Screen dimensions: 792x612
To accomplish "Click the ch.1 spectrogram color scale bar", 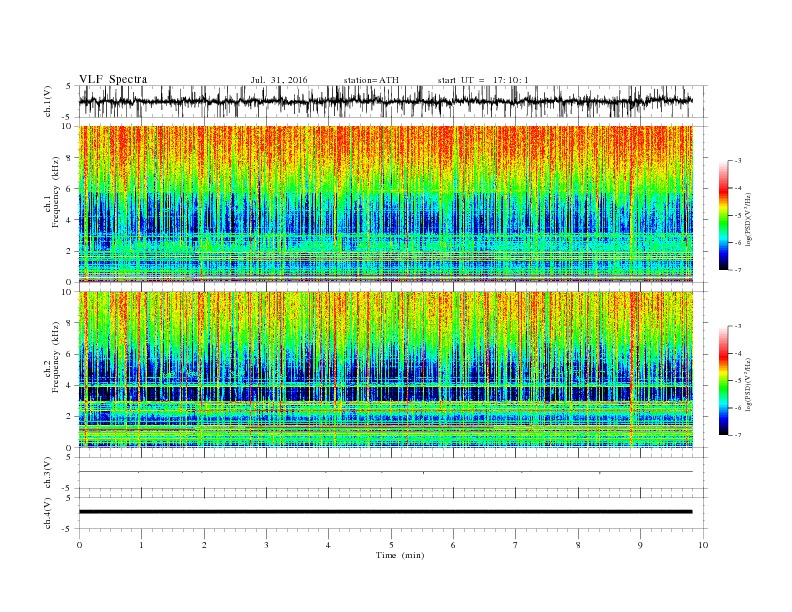I will pyautogui.click(x=723, y=215).
